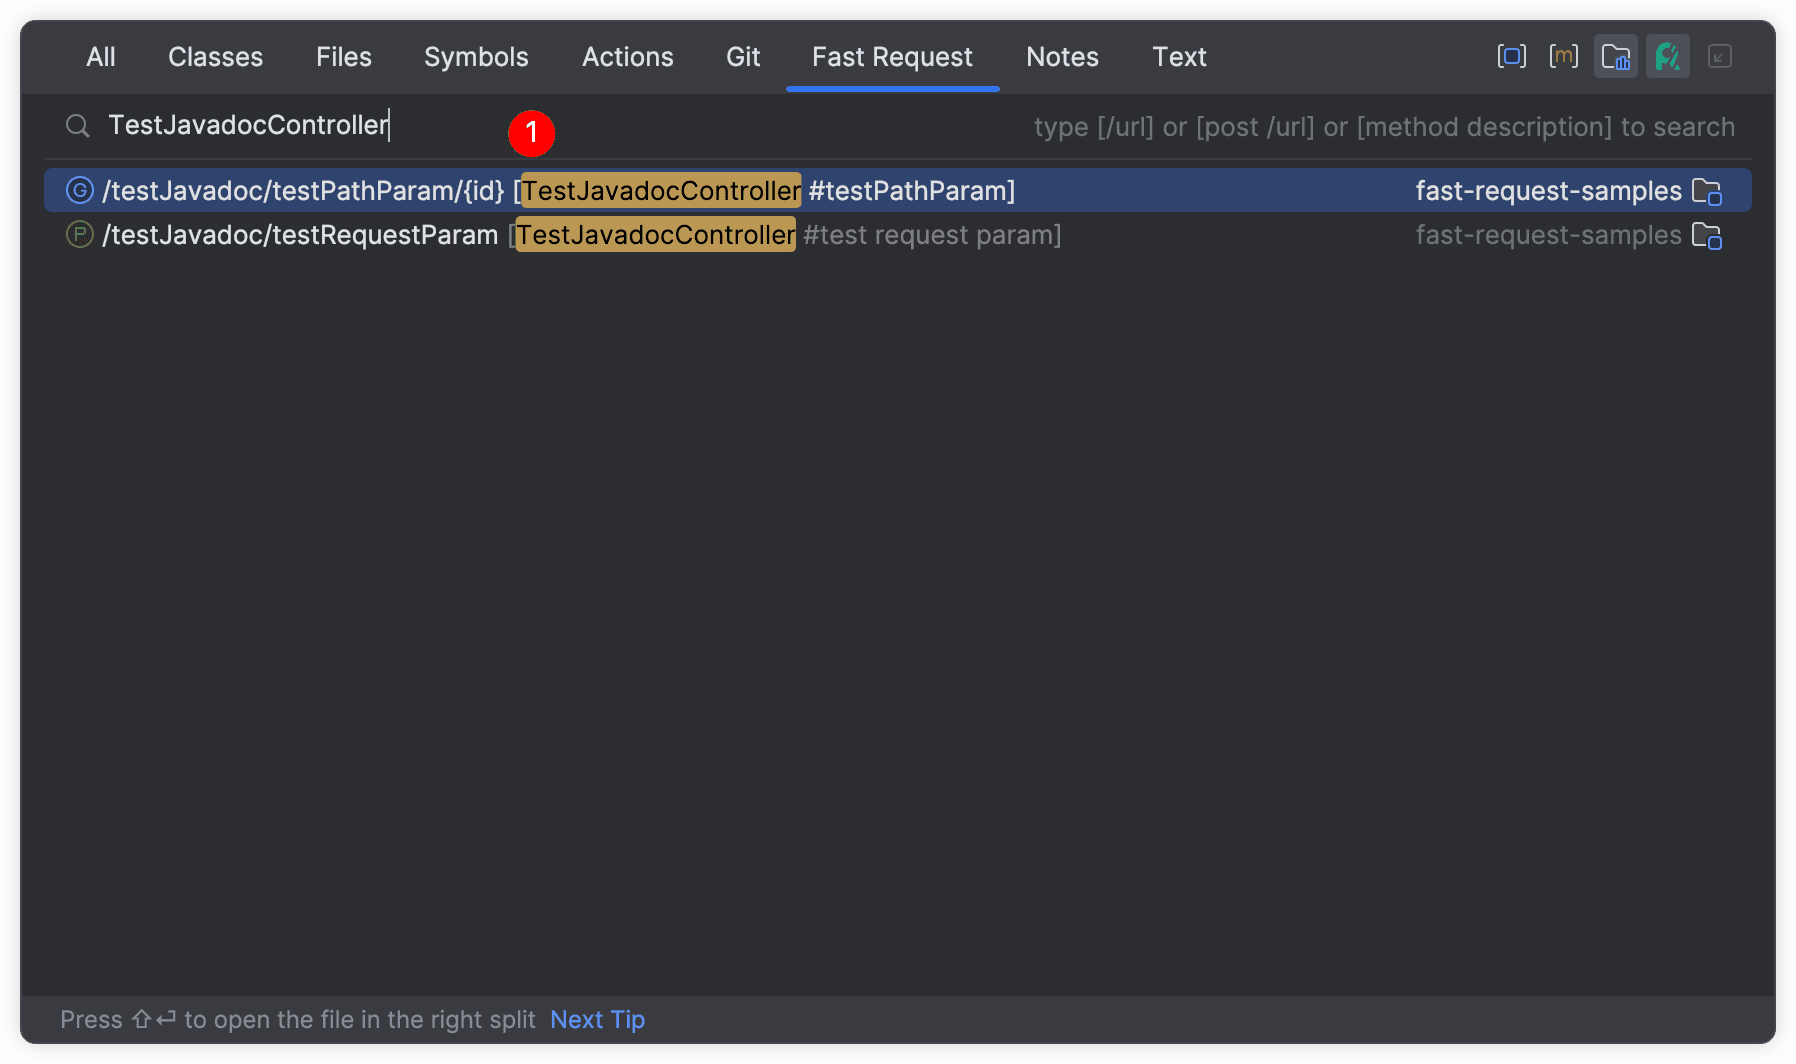Open the Notes tab
This screenshot has height=1064, width=1796.
coord(1062,57)
